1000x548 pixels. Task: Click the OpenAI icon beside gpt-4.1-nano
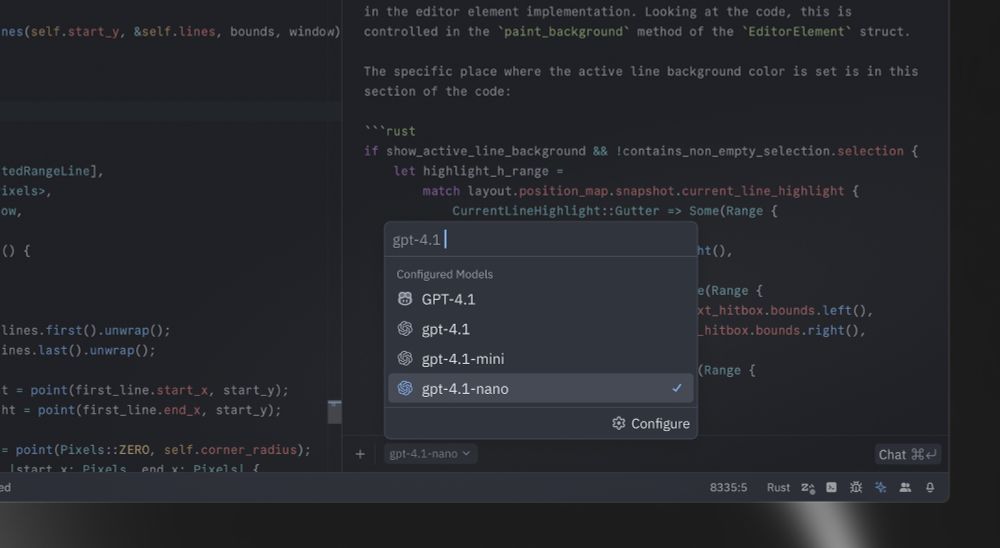click(405, 389)
